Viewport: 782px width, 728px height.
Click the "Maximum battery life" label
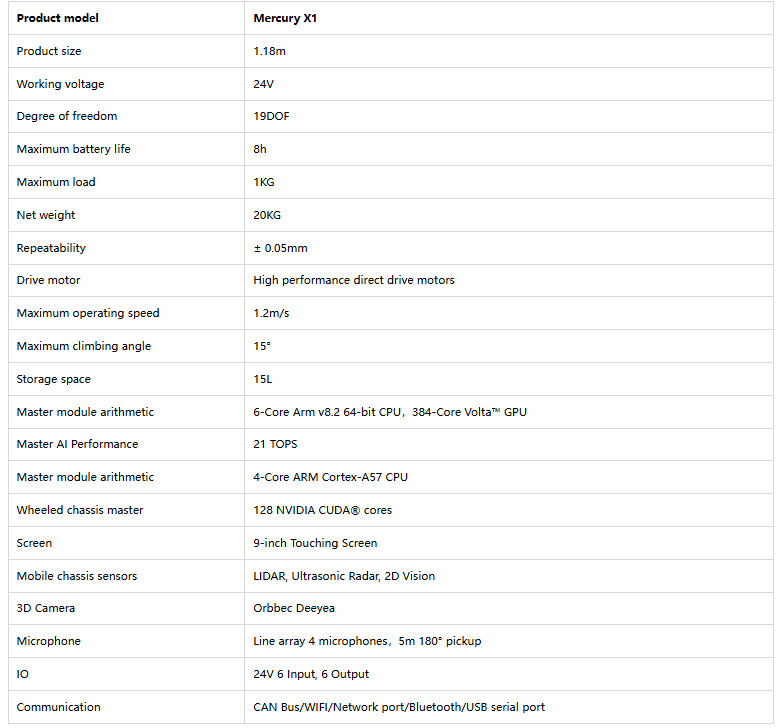click(74, 149)
